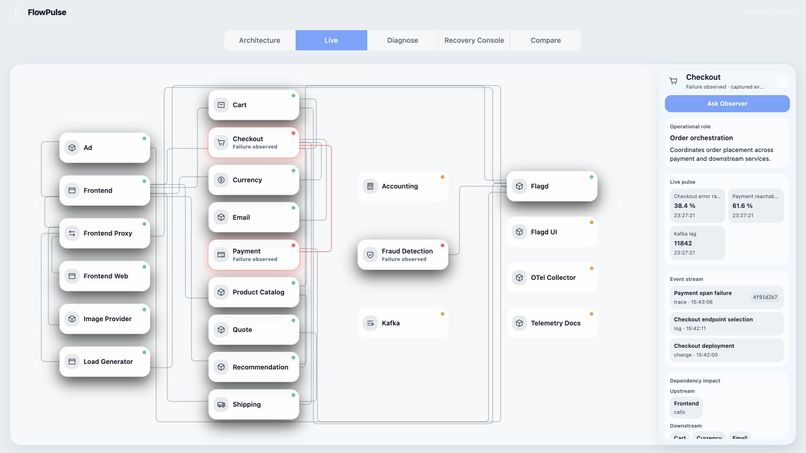
Task: Click the 'Upstream' label in the panel
Action: coord(682,391)
